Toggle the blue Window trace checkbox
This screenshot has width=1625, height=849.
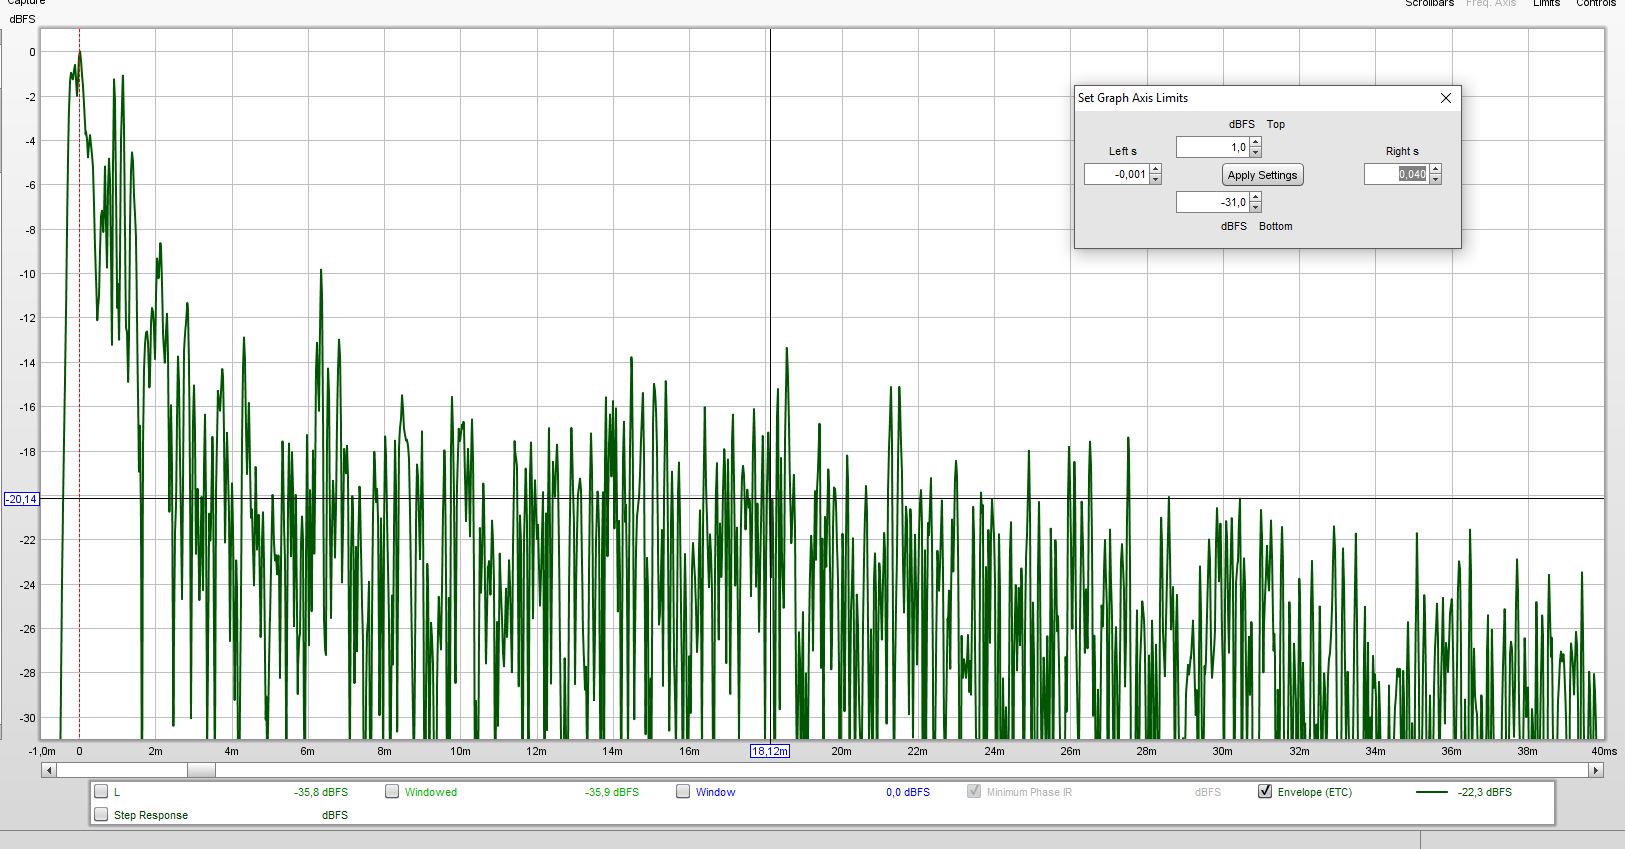pos(683,792)
